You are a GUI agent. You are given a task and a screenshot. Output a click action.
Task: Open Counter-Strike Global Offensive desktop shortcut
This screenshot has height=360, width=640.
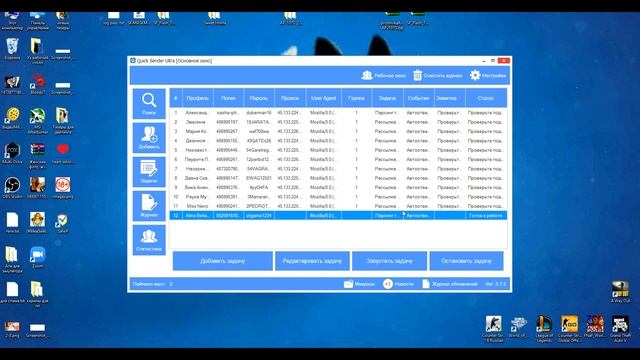pos(569,329)
